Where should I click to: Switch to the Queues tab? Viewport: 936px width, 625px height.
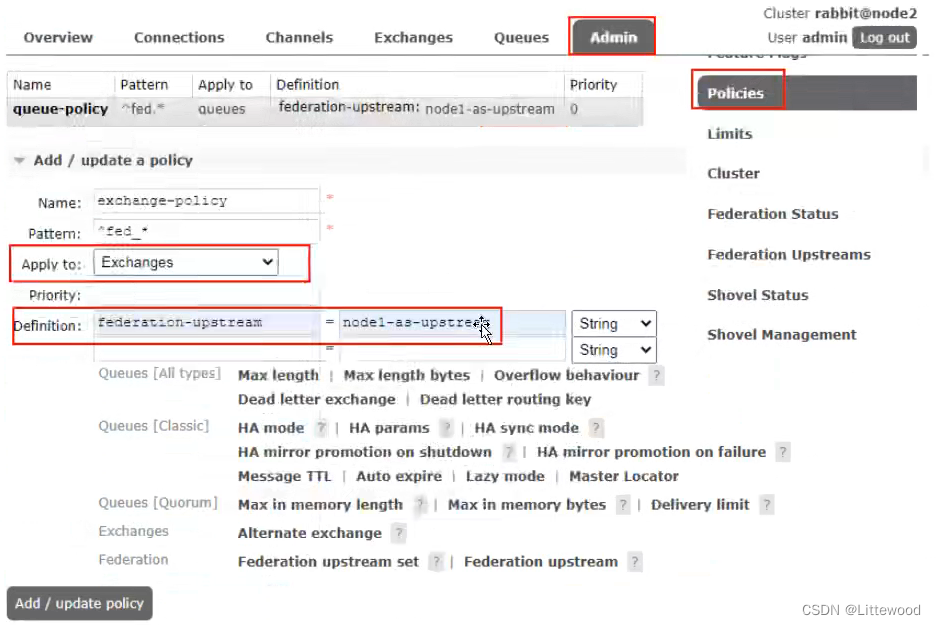521,38
